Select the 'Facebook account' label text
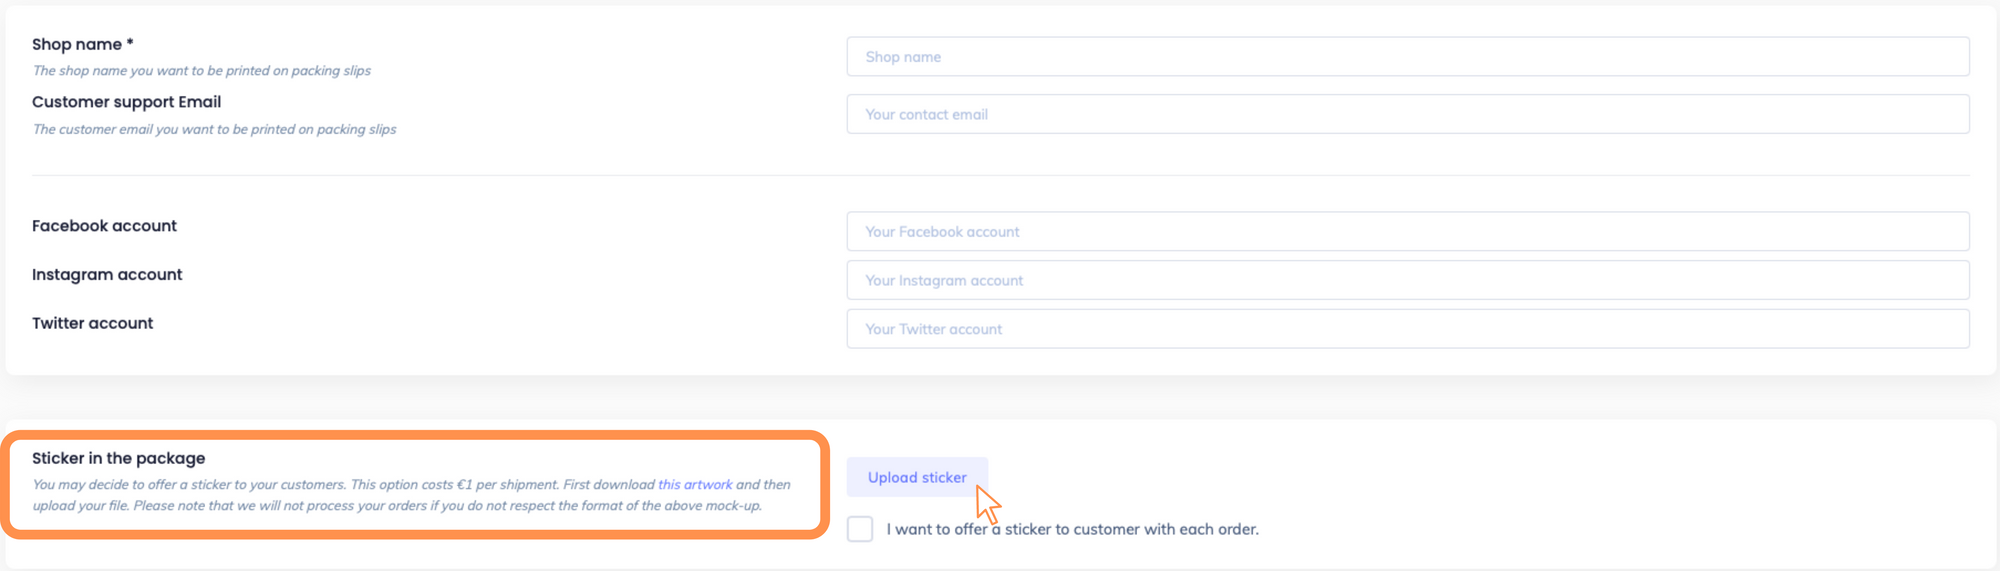Viewport: 2000px width, 571px height. pyautogui.click(x=104, y=226)
